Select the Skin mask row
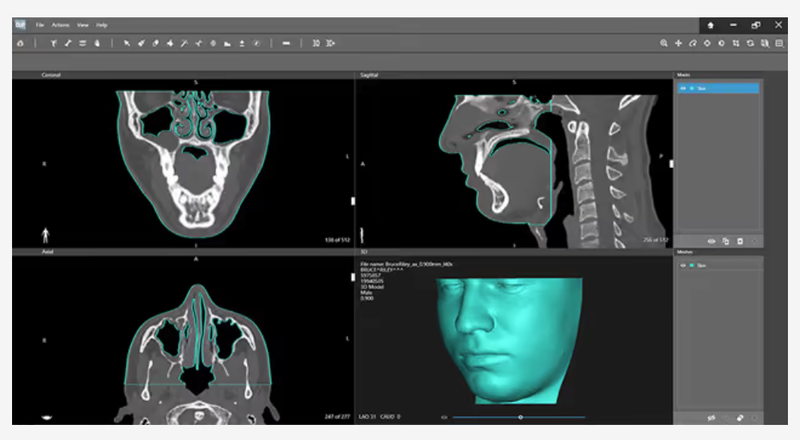This screenshot has width=800, height=440. [x=718, y=88]
